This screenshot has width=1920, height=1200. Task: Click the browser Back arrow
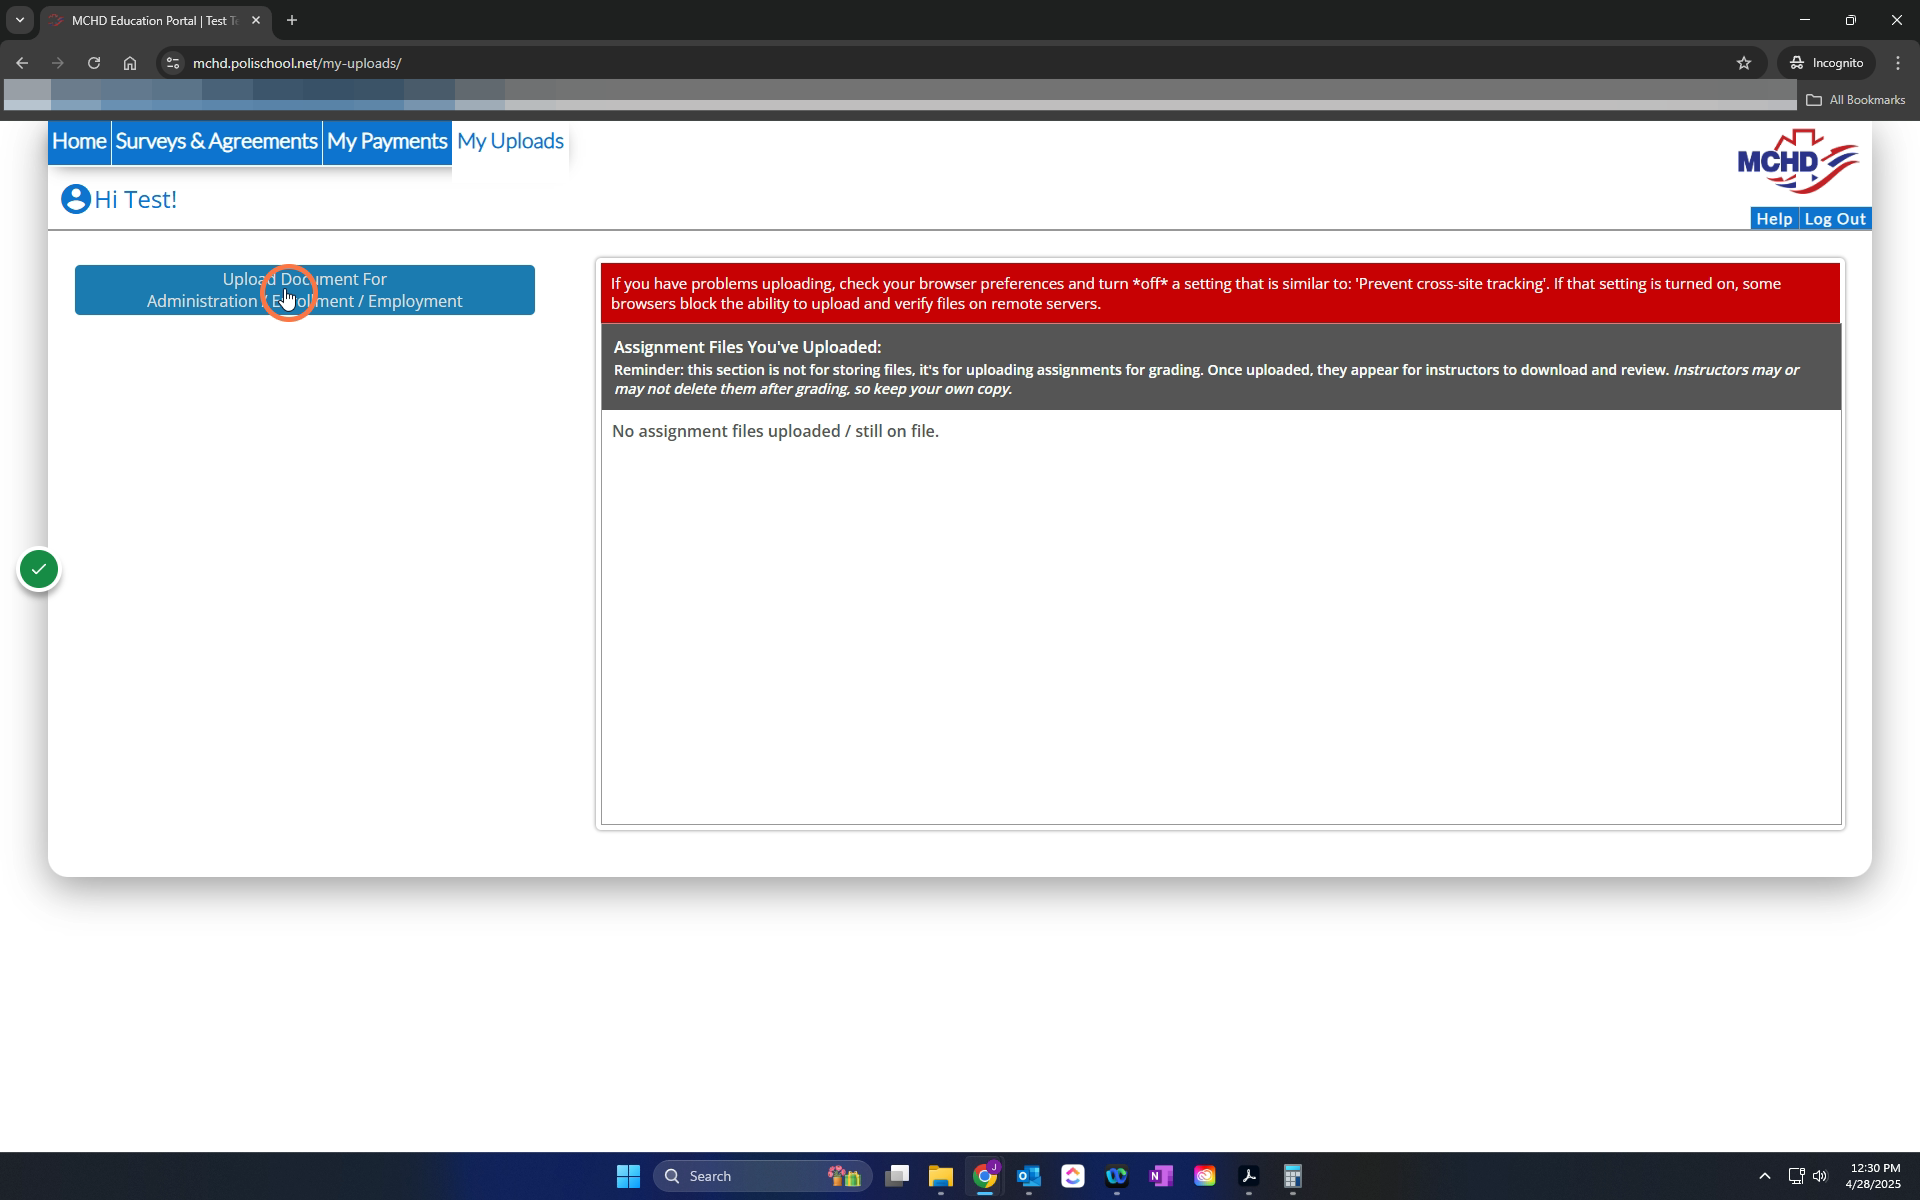(x=22, y=63)
